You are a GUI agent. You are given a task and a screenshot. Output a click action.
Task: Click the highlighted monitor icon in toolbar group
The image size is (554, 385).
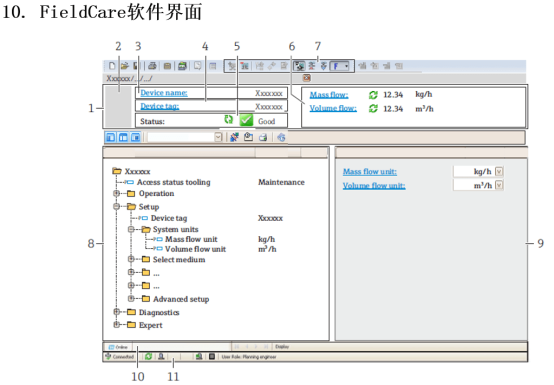click(299, 66)
